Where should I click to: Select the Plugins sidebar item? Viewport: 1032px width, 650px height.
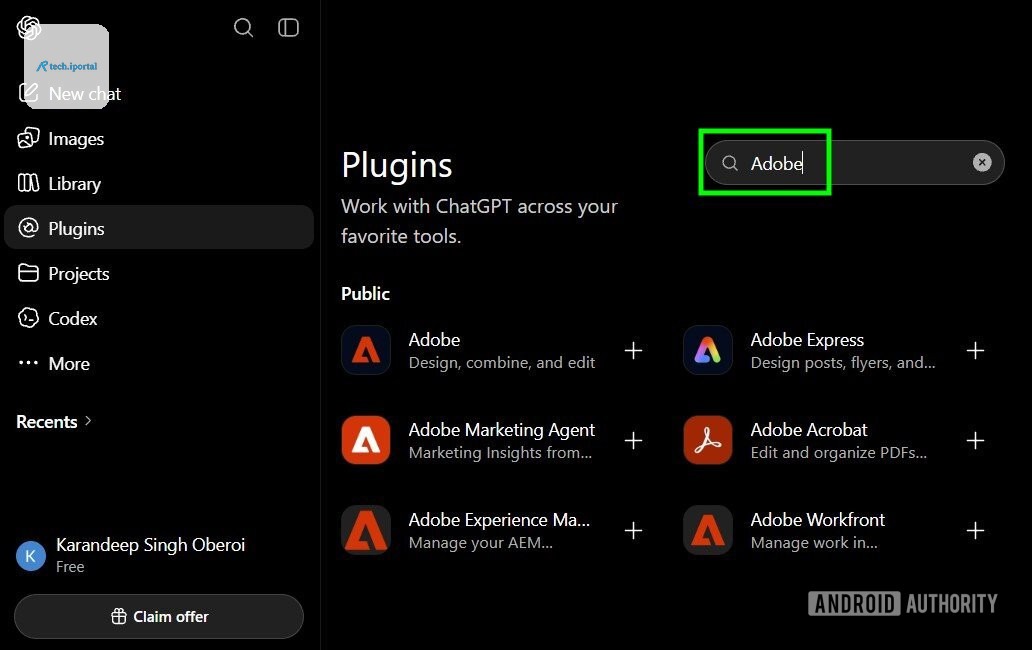159,228
